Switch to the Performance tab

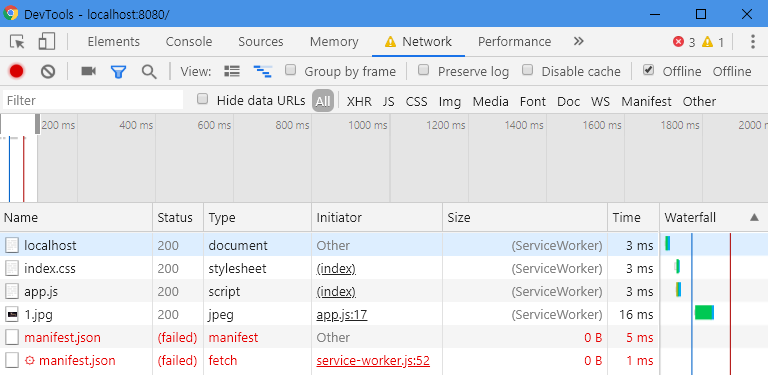point(514,42)
